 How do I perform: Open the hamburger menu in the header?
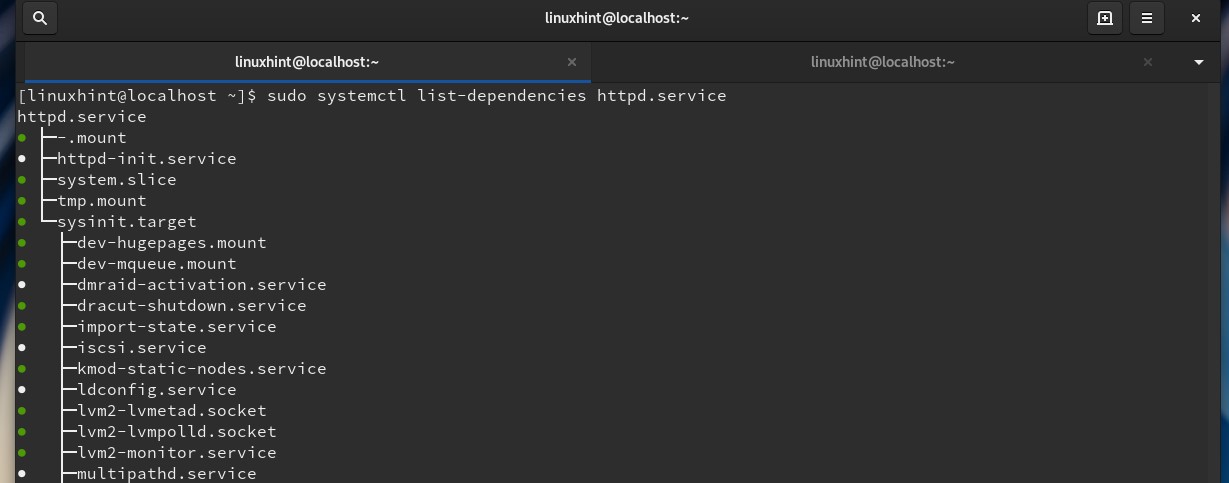pos(1147,18)
